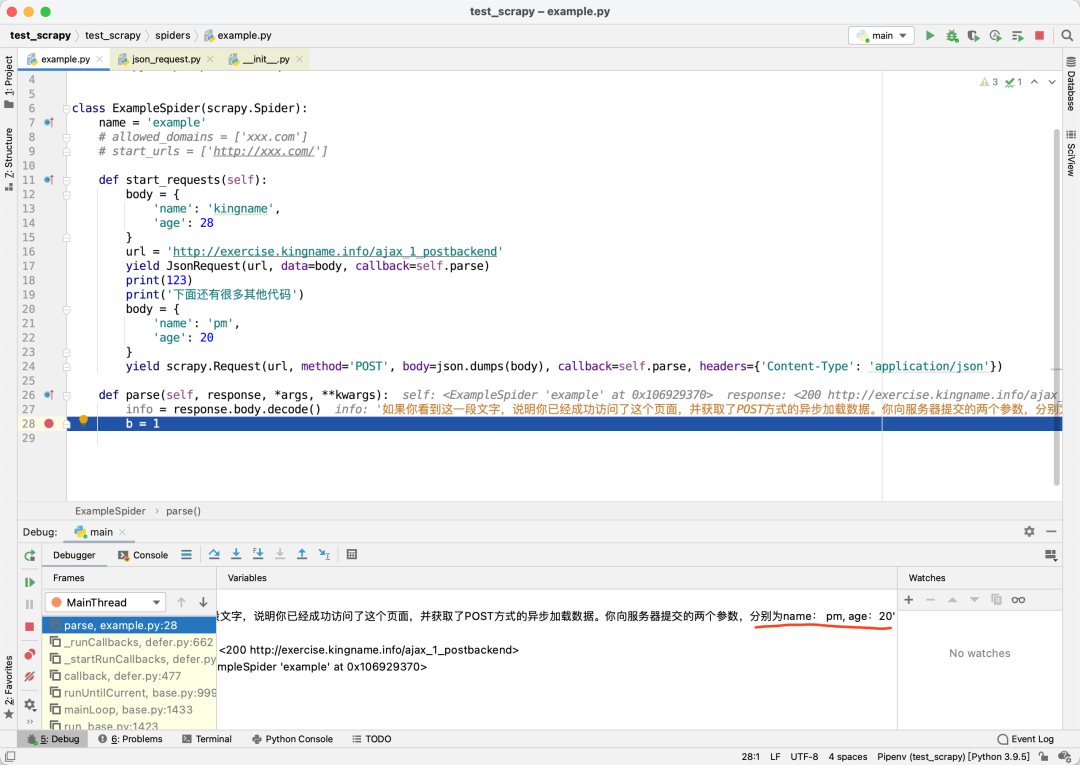Open the Python Console tool window
The image size is (1080, 765).
pos(292,739)
